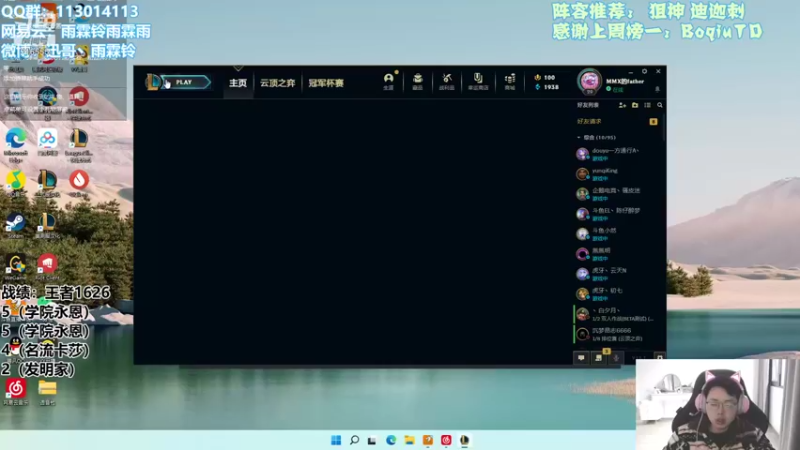
Task: Open Riot Client desktop shortcut
Action: click(47, 267)
